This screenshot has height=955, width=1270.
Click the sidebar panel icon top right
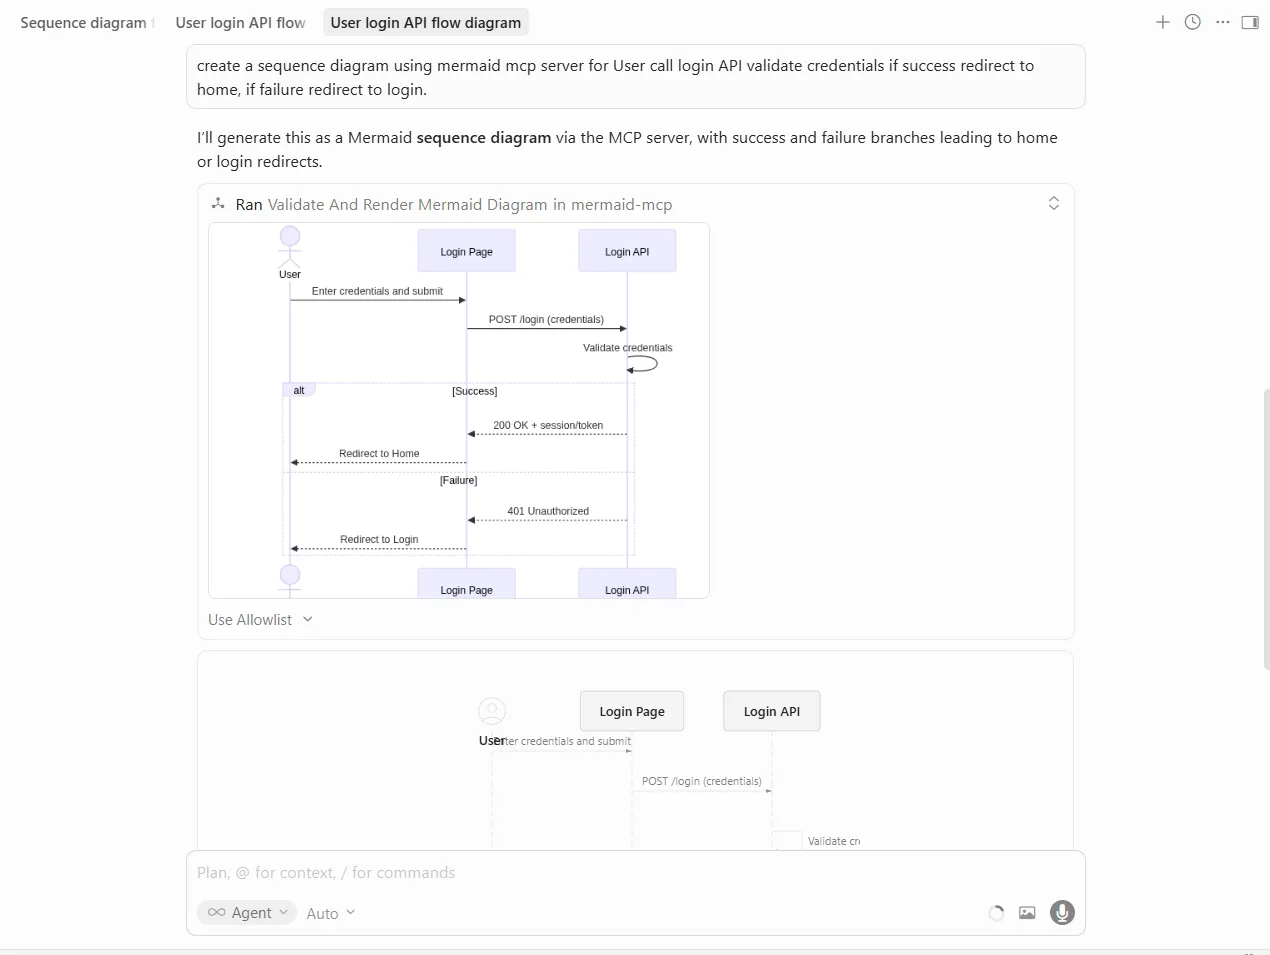pos(1250,21)
